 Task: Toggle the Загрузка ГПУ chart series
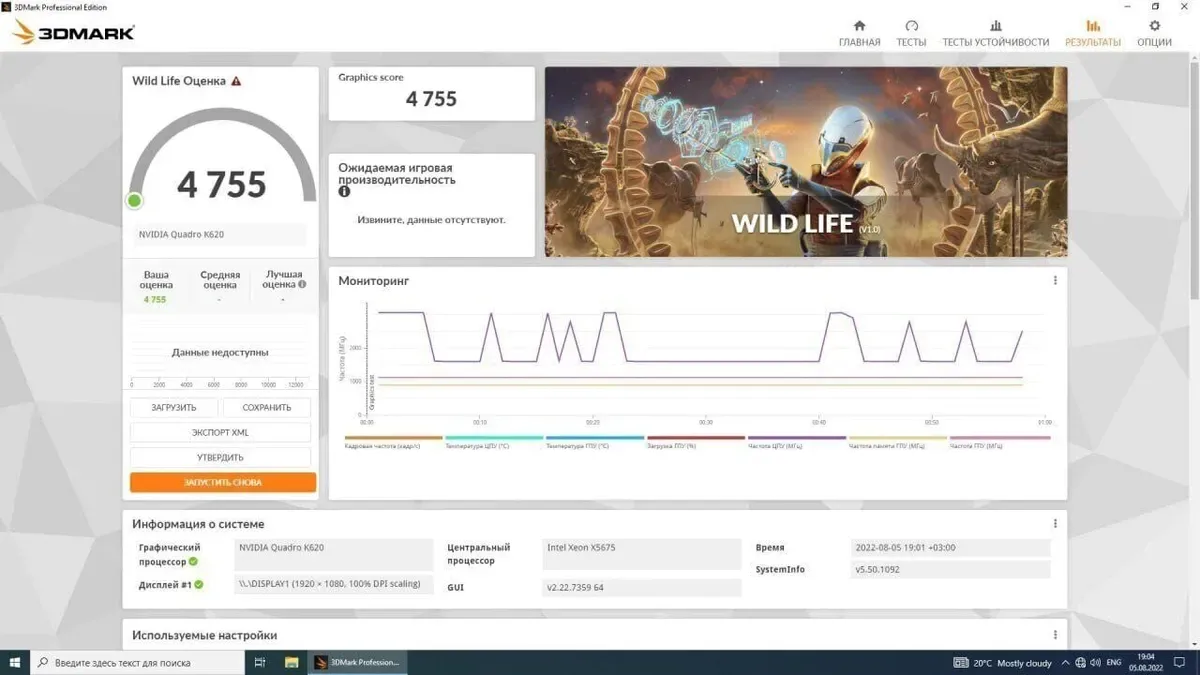point(696,441)
